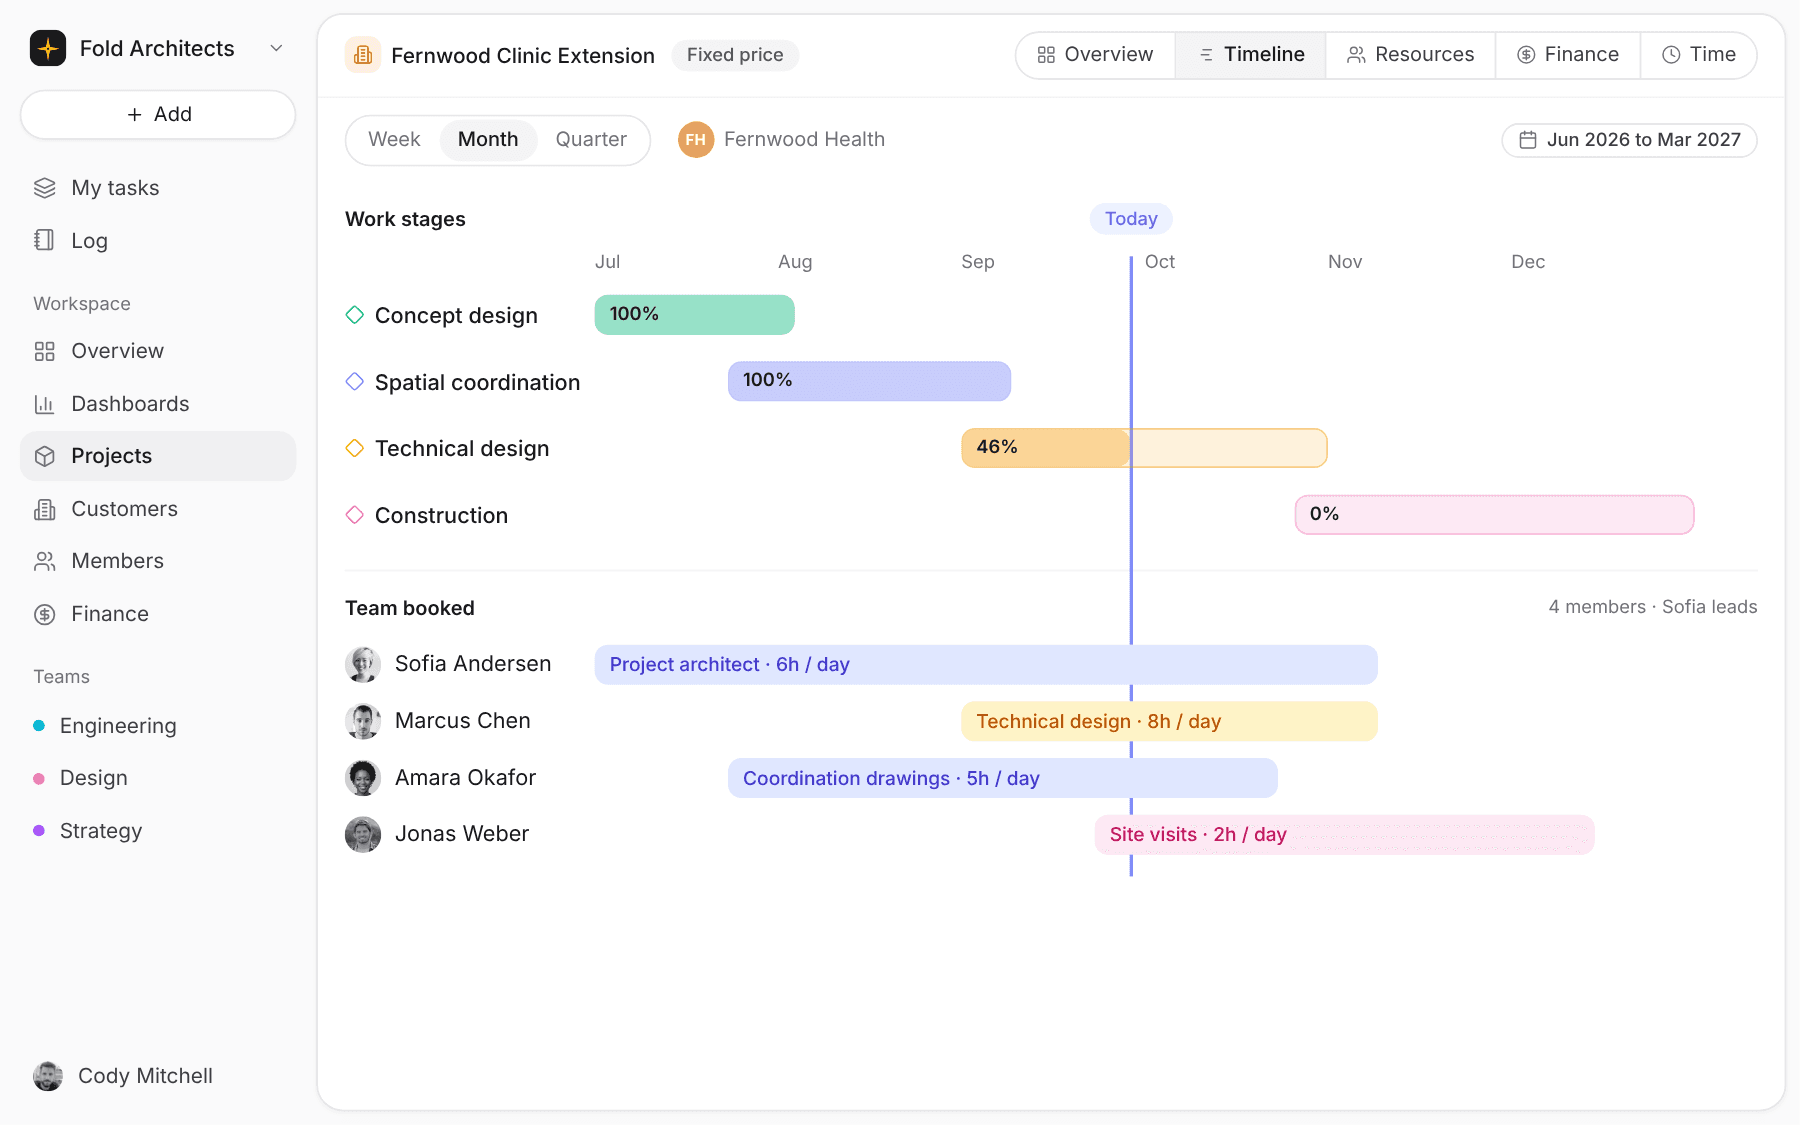
Task: Switch timeline scale to Month
Action: 488,140
